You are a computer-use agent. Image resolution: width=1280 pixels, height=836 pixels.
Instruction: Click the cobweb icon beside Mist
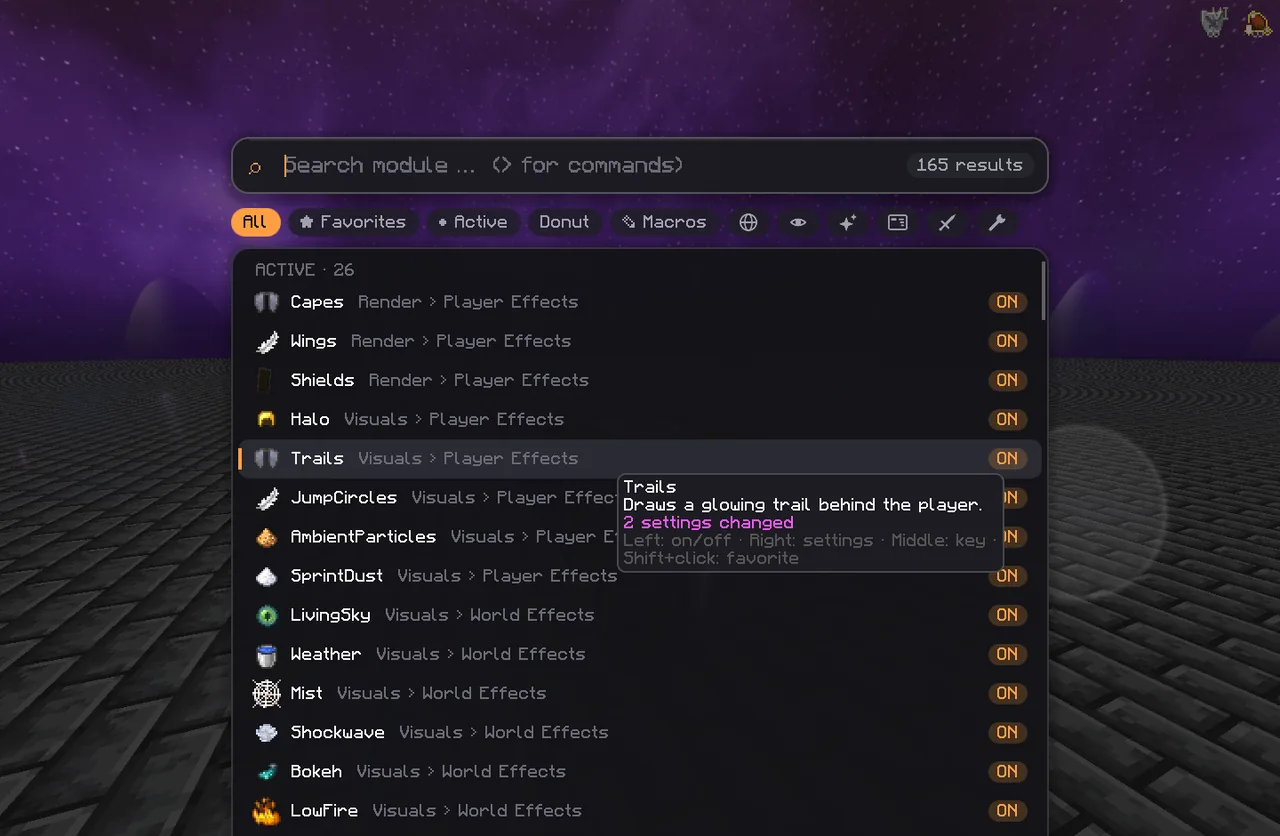pyautogui.click(x=266, y=693)
